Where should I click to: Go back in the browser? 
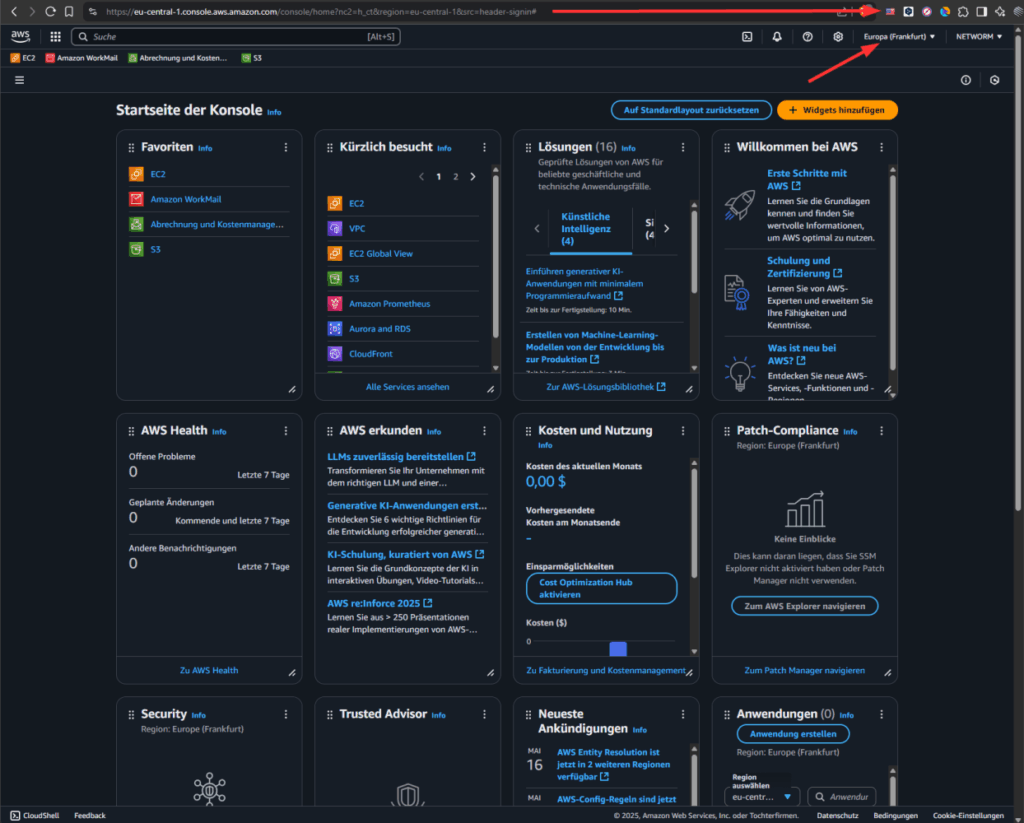pos(14,11)
